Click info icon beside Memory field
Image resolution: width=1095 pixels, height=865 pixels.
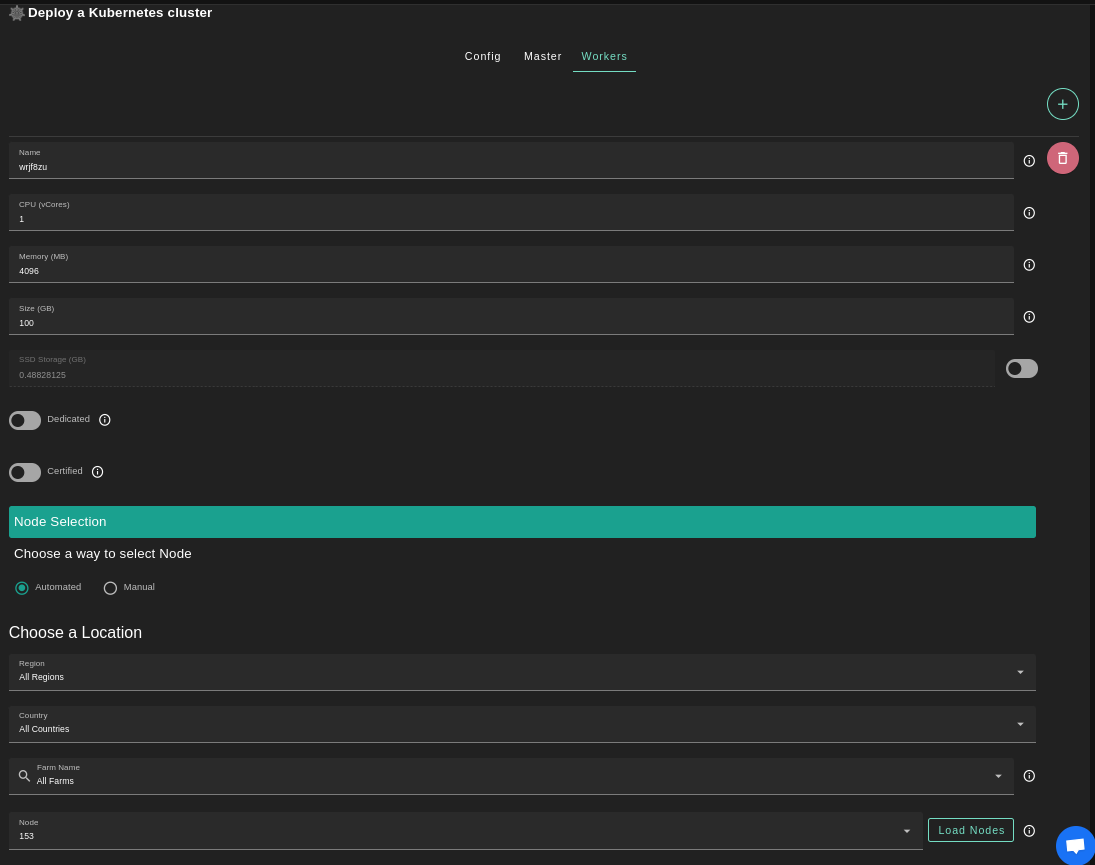pyautogui.click(x=1029, y=265)
